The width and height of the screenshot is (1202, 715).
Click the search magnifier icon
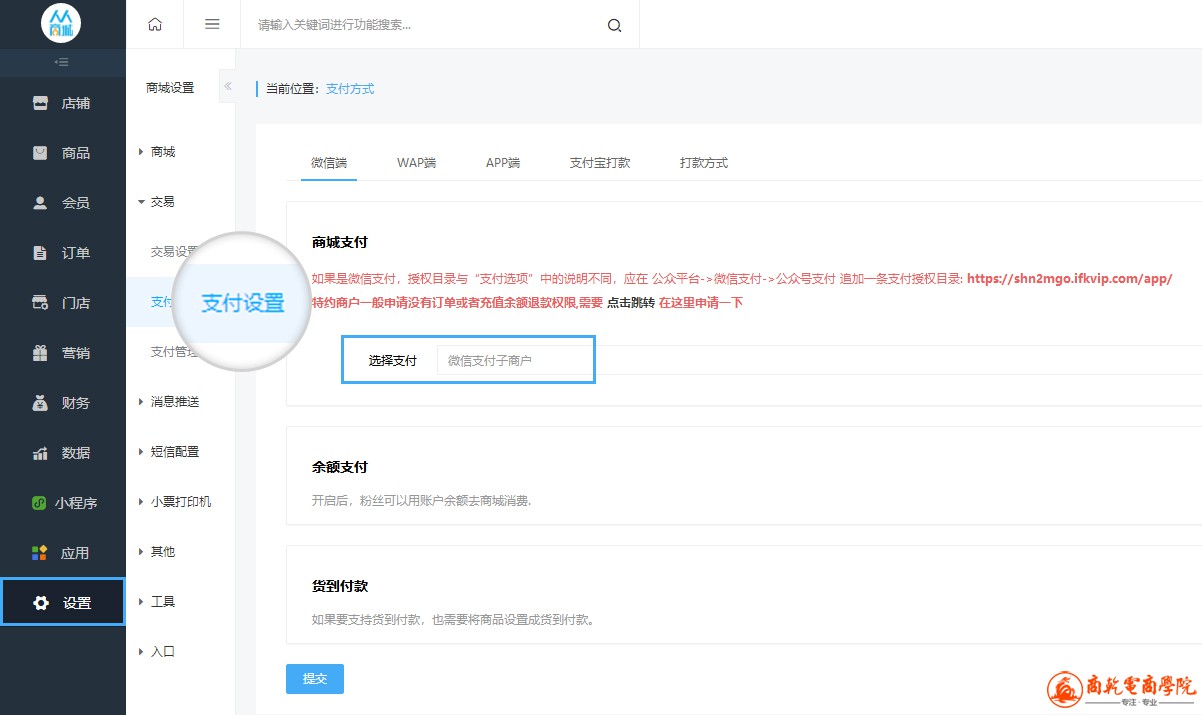(x=614, y=26)
